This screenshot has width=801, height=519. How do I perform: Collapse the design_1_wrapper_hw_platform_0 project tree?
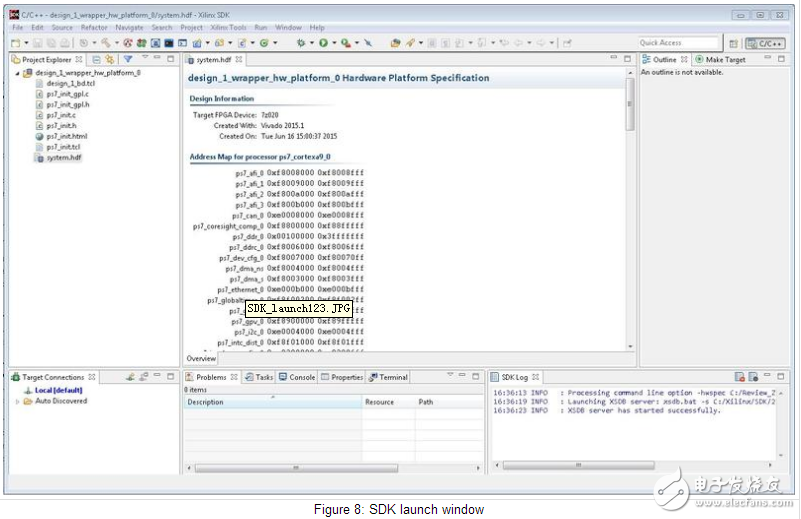(17, 73)
